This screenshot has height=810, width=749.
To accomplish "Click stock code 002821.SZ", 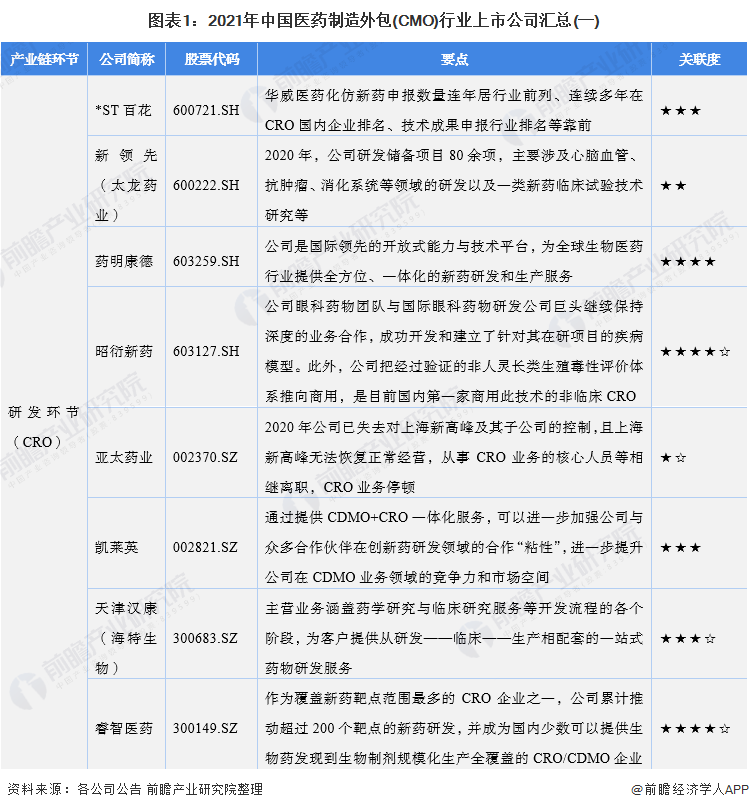I will coord(205,547).
